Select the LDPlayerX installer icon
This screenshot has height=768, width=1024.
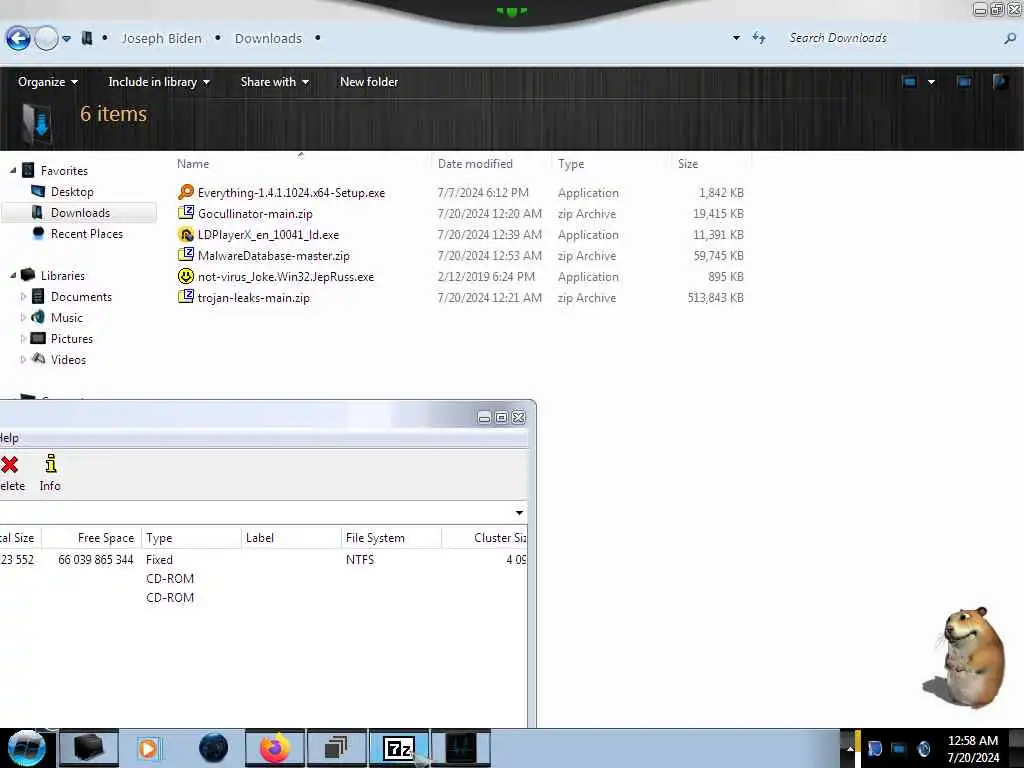(x=186, y=234)
